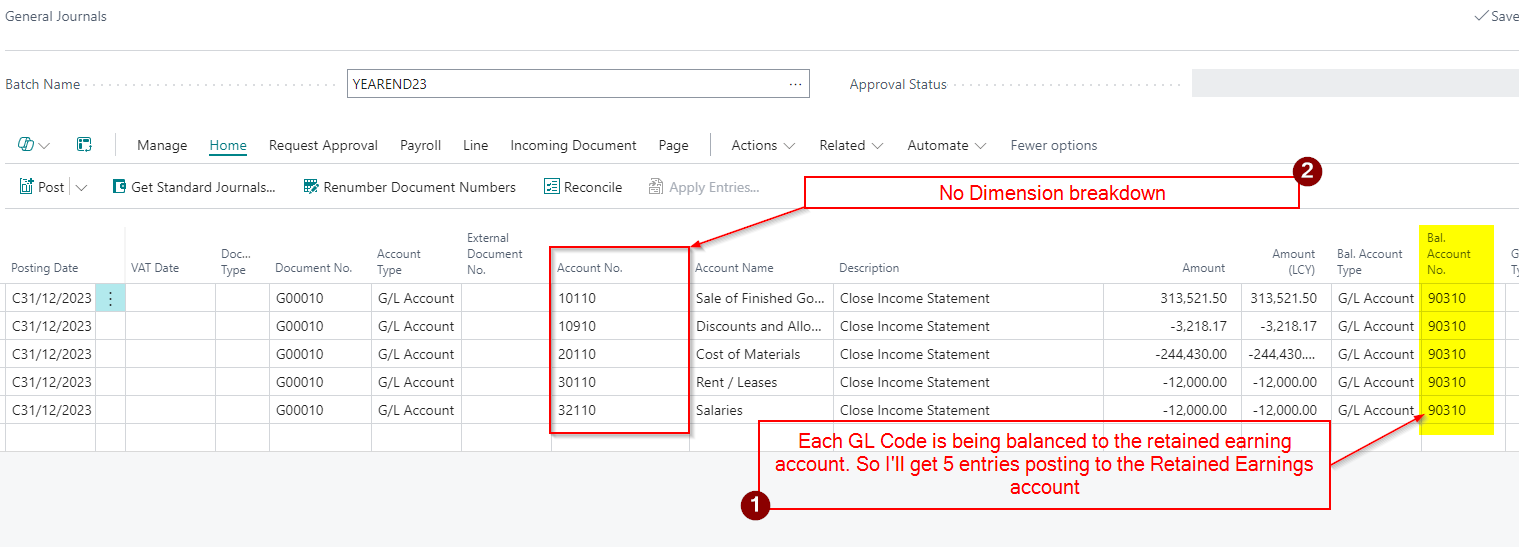Open row options three-dot menu

(110, 298)
